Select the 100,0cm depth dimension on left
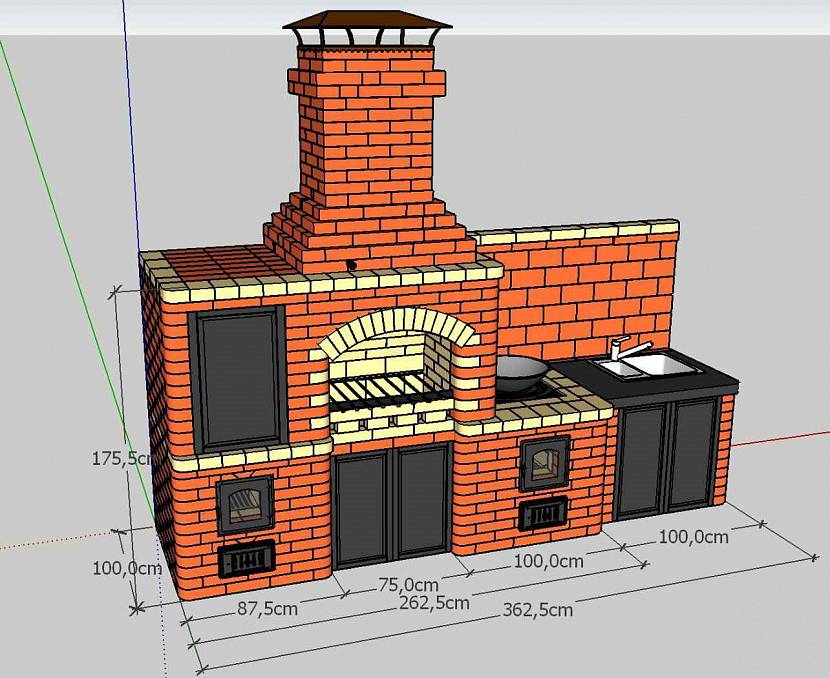The height and width of the screenshot is (678, 830). (x=127, y=568)
